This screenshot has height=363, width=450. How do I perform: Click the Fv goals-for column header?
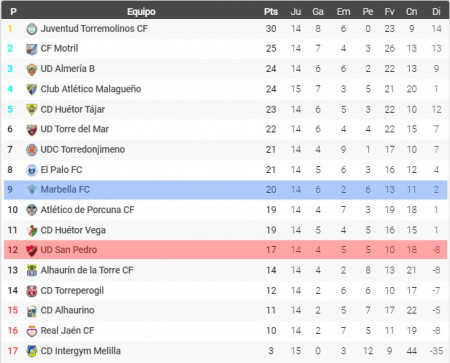[x=389, y=12]
